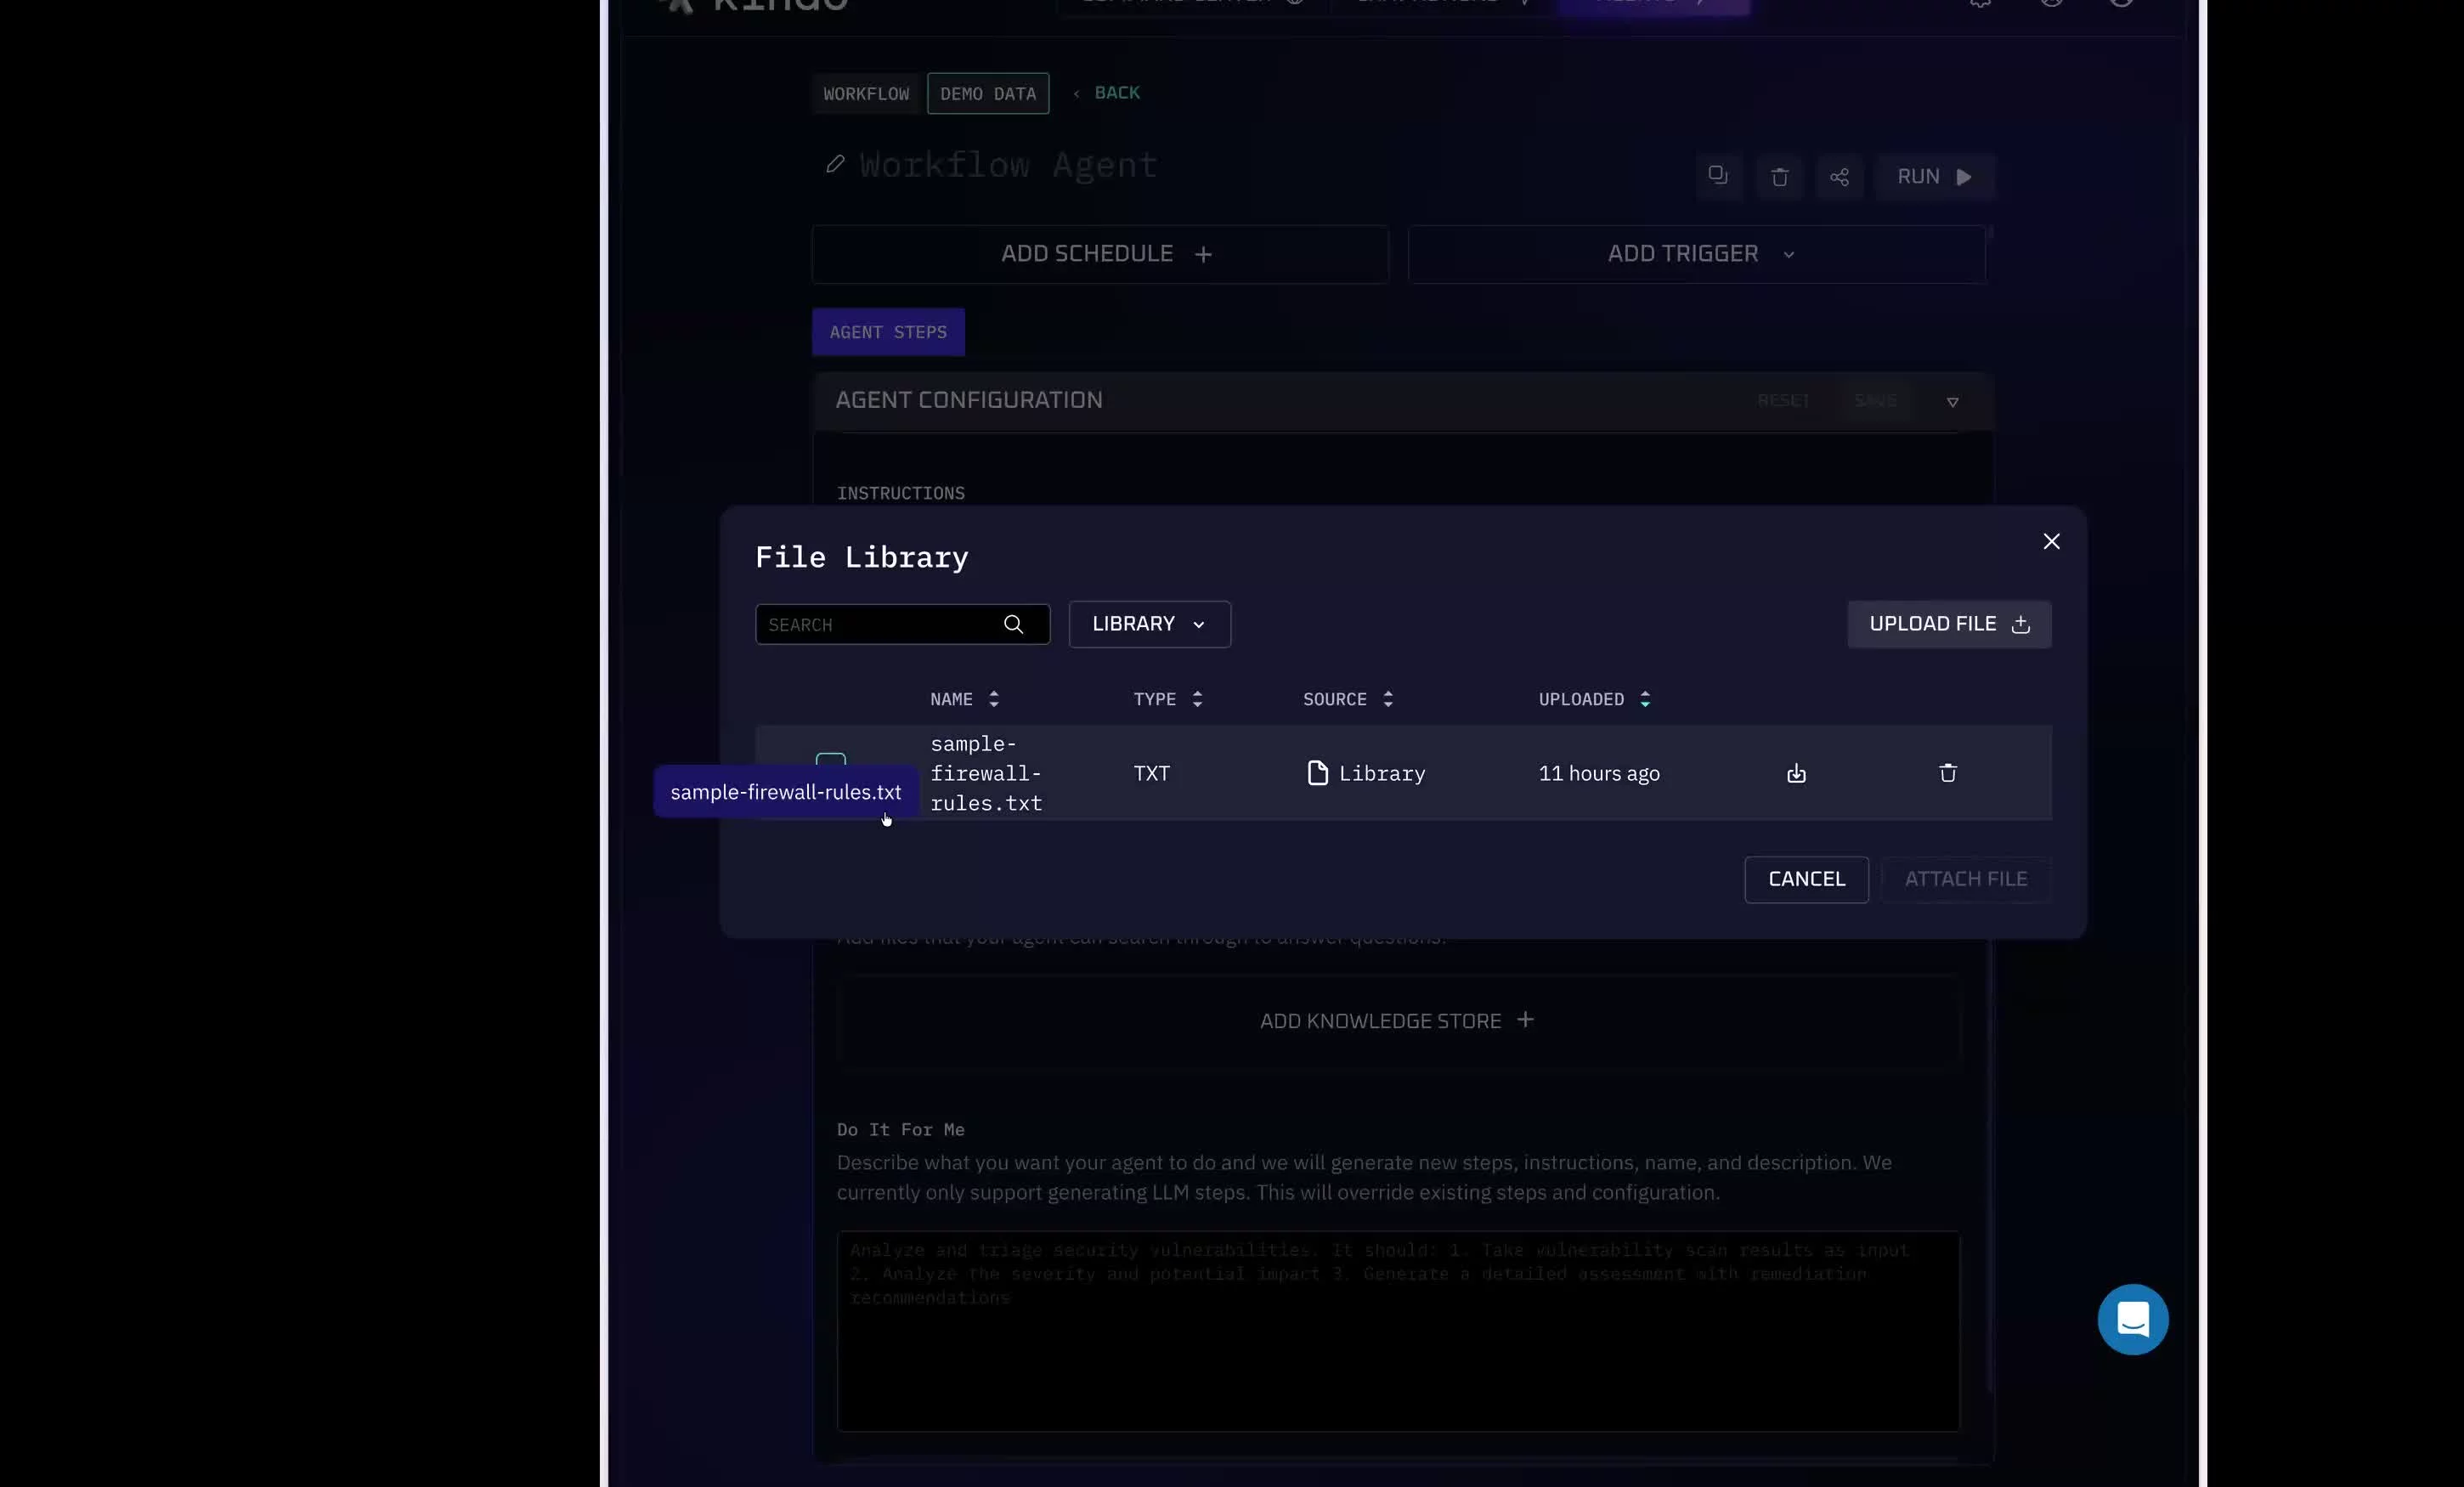Click the pencil icon beside Workflow Agent

point(836,164)
